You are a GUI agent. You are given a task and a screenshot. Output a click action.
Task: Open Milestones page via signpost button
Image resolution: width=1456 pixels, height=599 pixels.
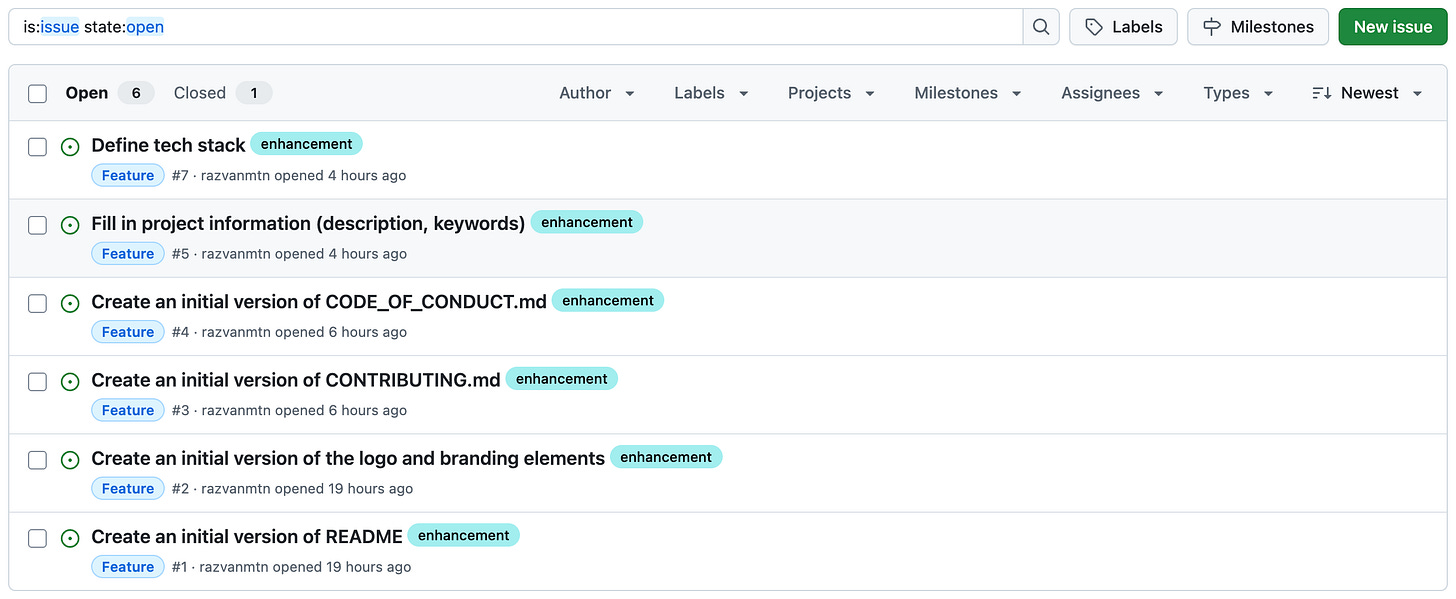pyautogui.click(x=1257, y=27)
